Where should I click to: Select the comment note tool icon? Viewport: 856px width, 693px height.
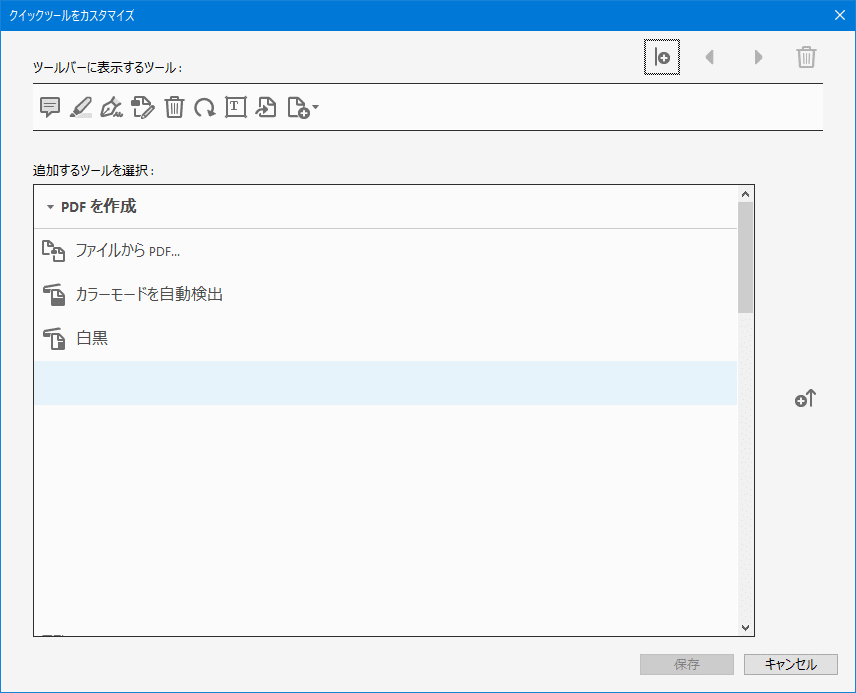[50, 107]
